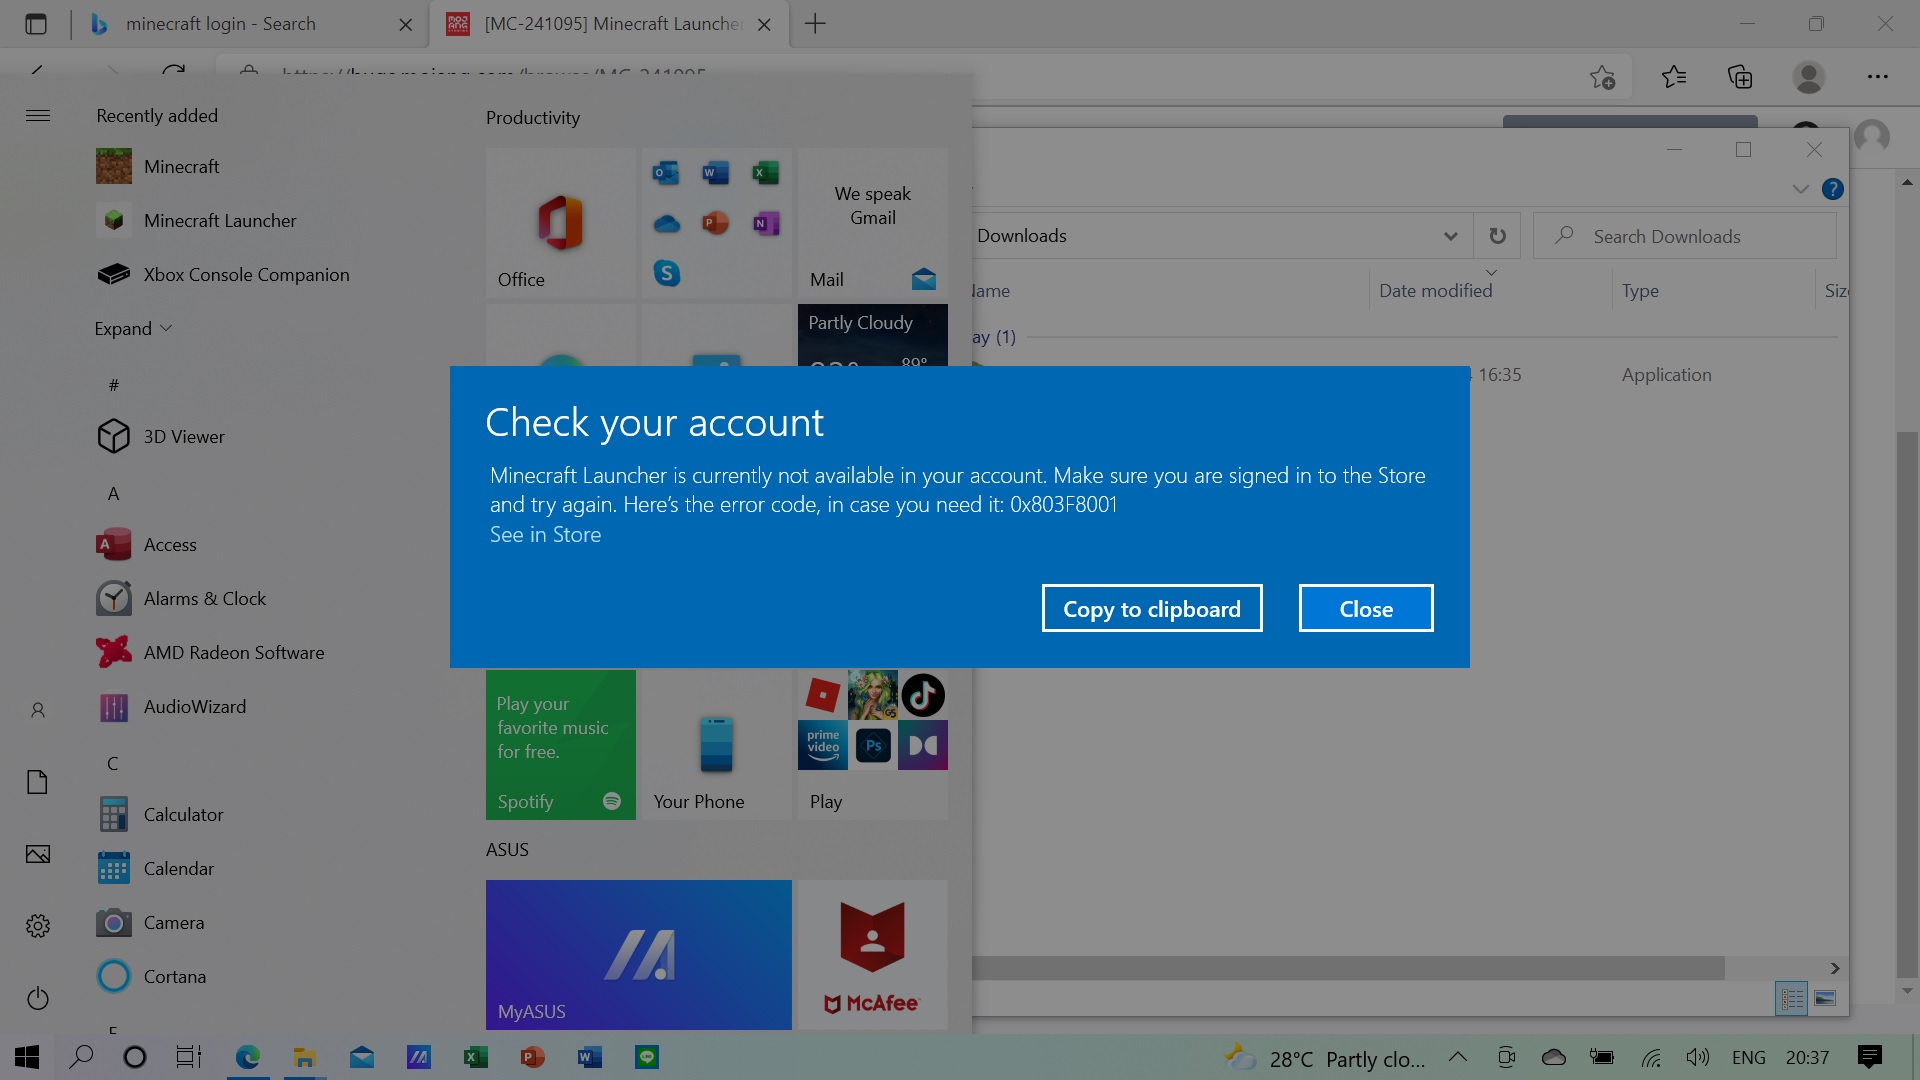
Task: Show hidden system tray icons
Action: point(1457,1057)
